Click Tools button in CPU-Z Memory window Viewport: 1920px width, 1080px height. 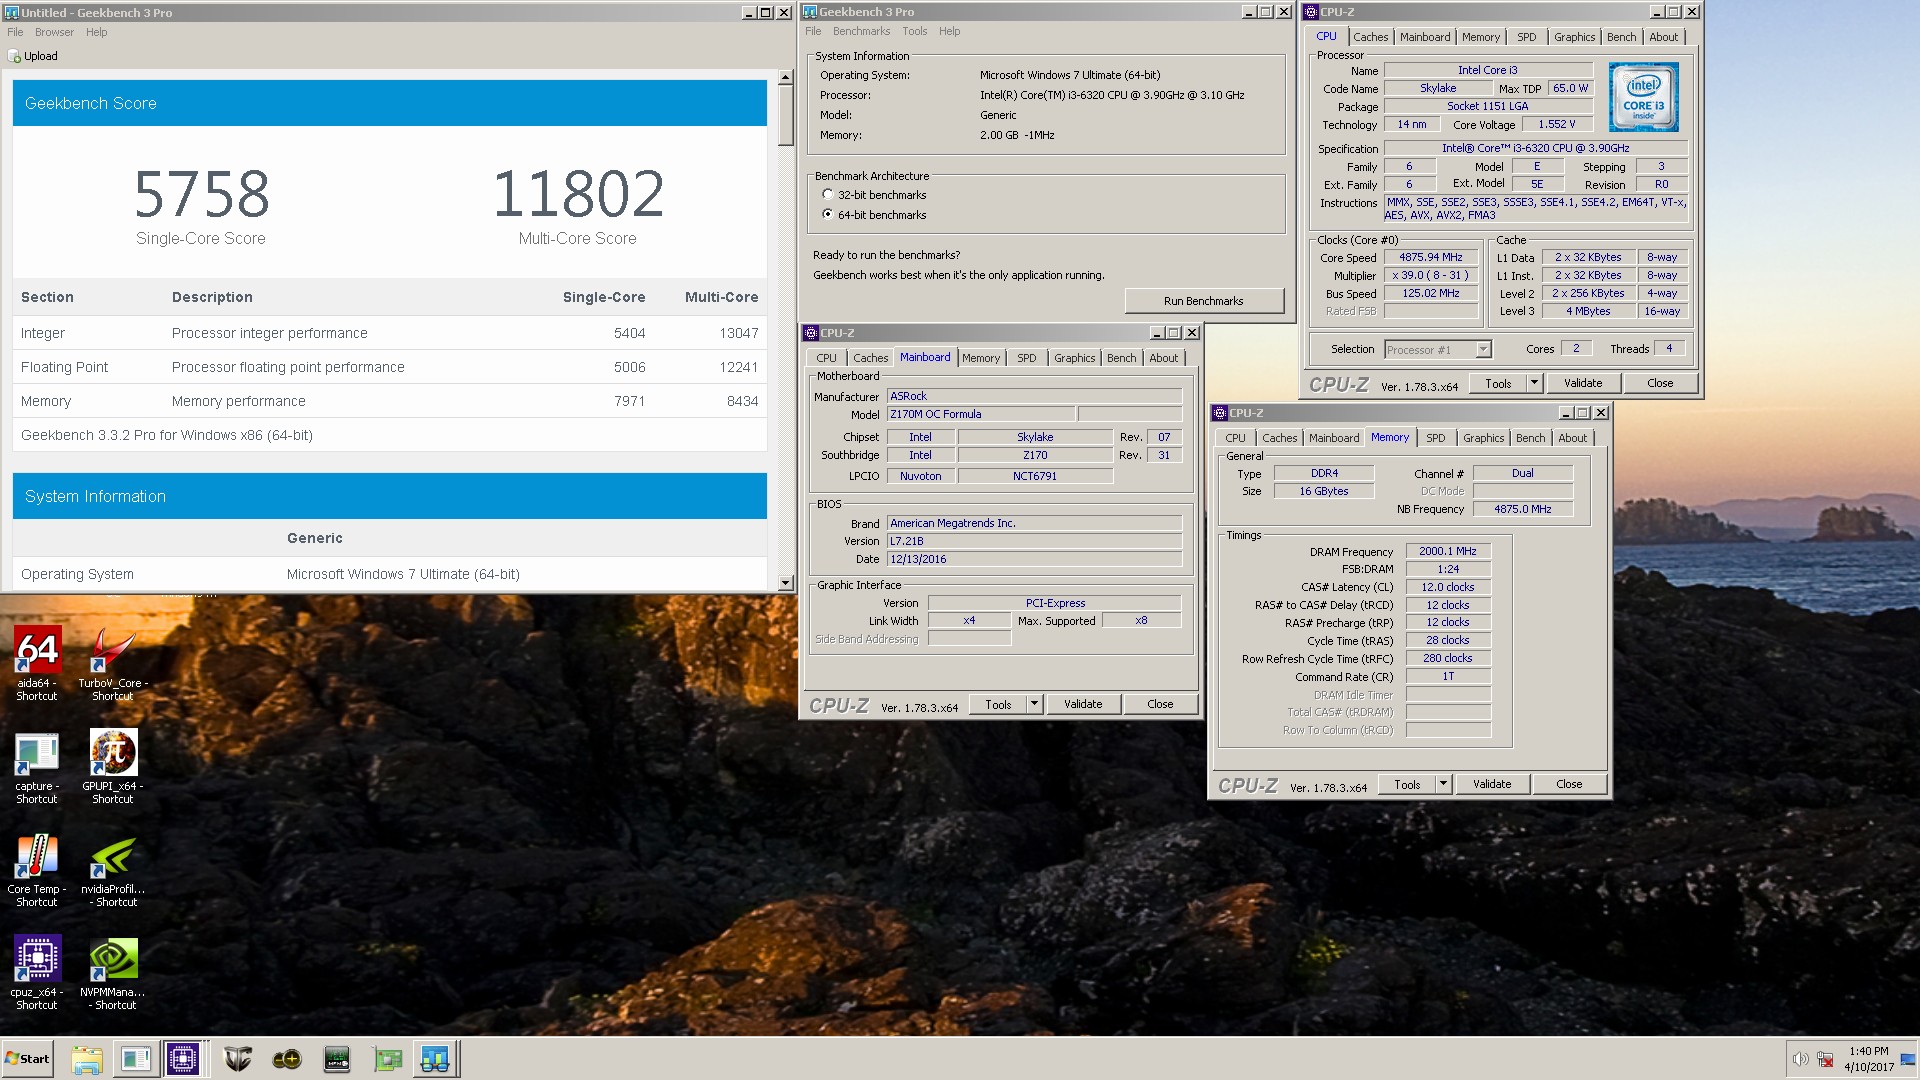1407,784
